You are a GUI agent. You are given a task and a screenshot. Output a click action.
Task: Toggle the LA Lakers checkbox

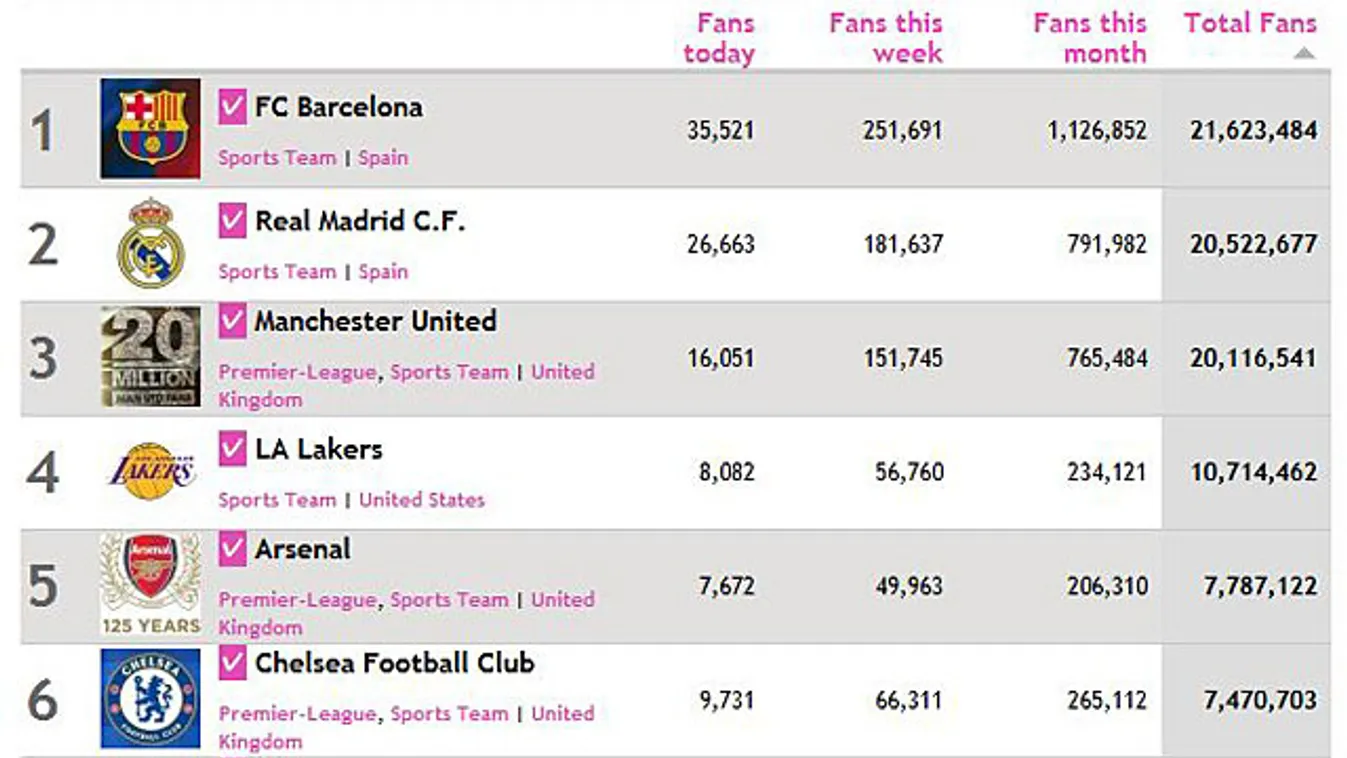pos(232,449)
